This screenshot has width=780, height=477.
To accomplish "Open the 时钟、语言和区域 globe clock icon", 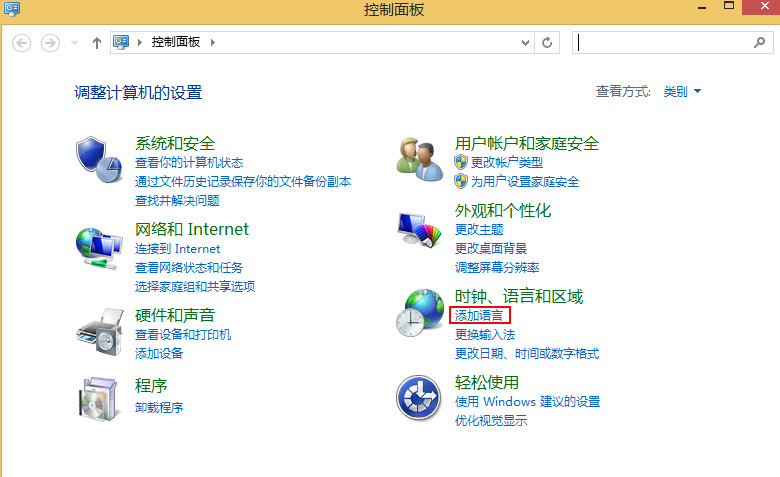I will [x=420, y=313].
